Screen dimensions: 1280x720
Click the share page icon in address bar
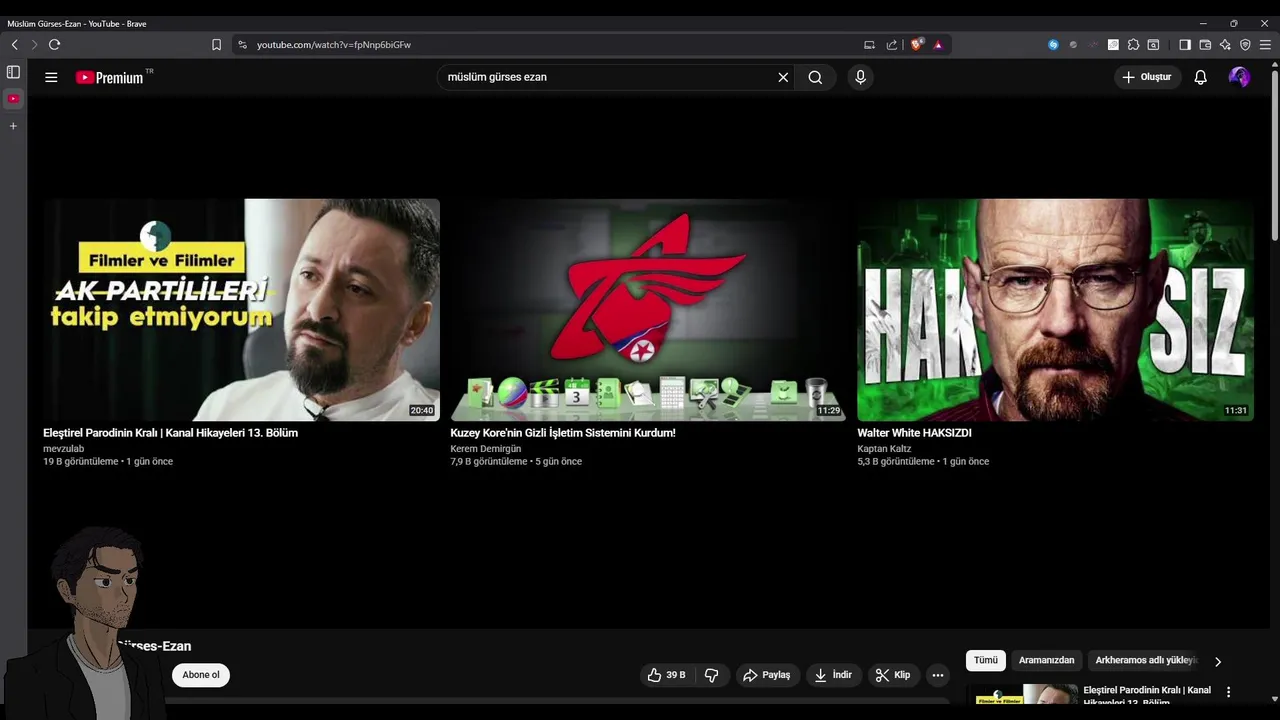coord(892,44)
